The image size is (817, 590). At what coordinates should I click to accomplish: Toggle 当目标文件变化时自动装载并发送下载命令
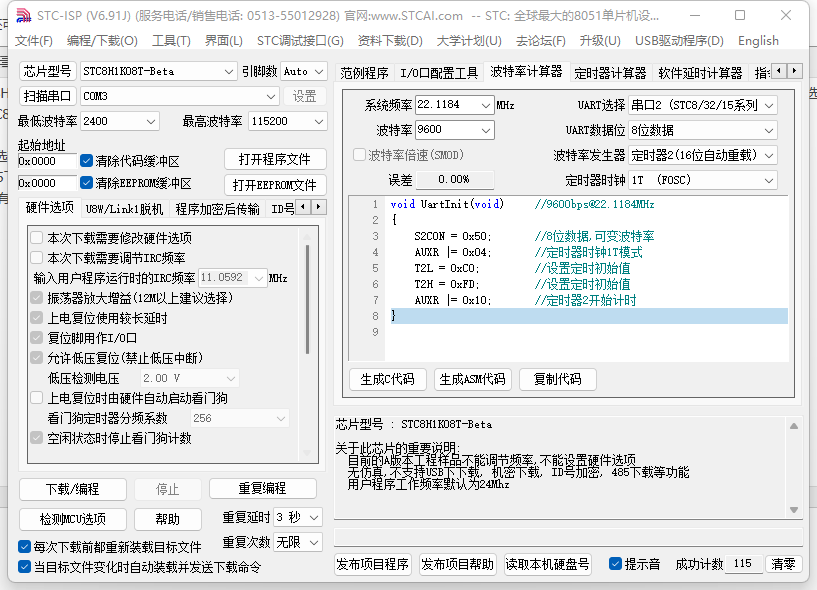click(x=24, y=567)
